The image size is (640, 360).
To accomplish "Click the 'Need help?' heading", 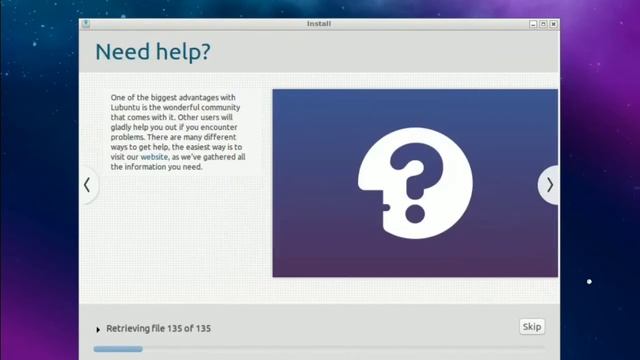I will click(153, 52).
